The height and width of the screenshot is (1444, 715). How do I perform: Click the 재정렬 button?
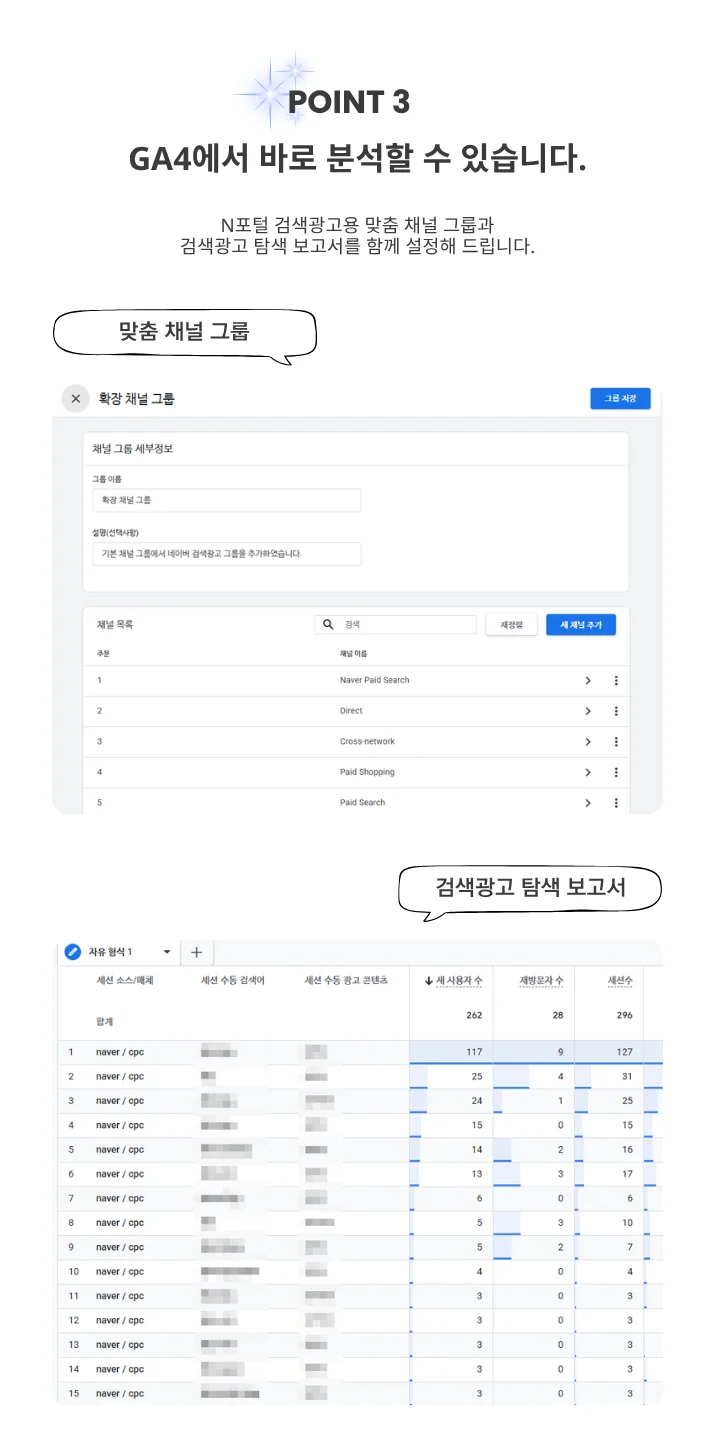click(511, 625)
